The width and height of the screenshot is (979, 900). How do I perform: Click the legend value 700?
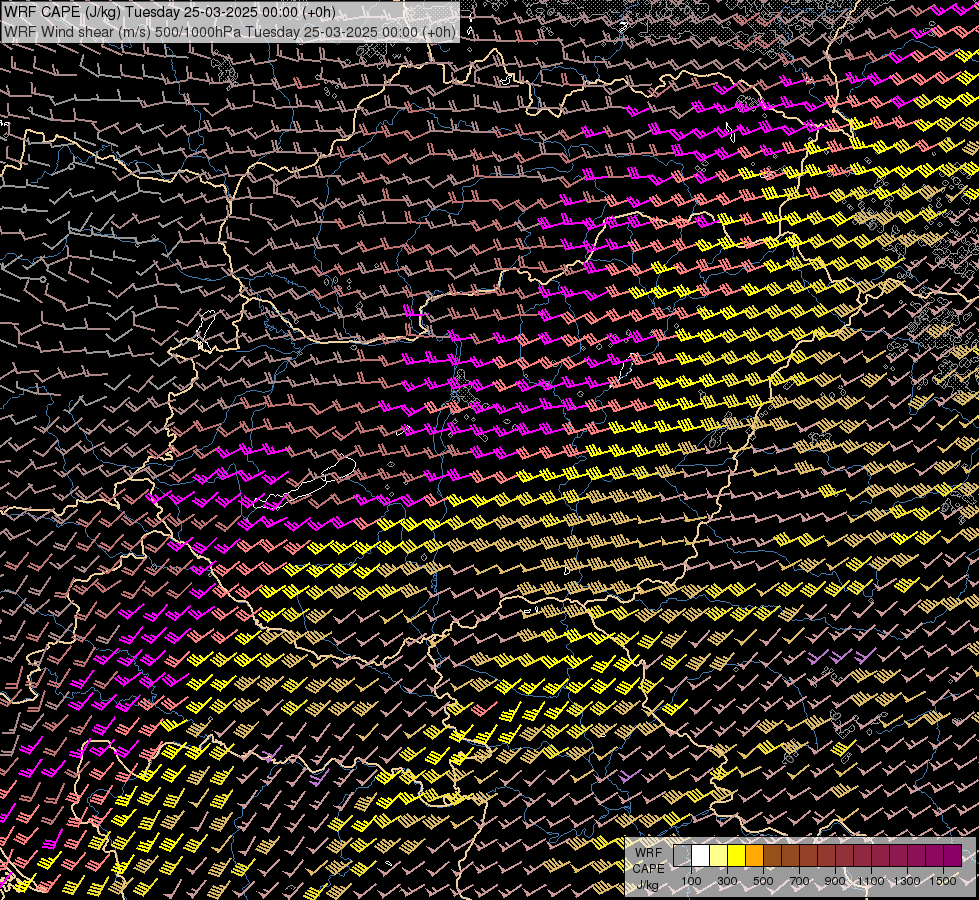799,881
